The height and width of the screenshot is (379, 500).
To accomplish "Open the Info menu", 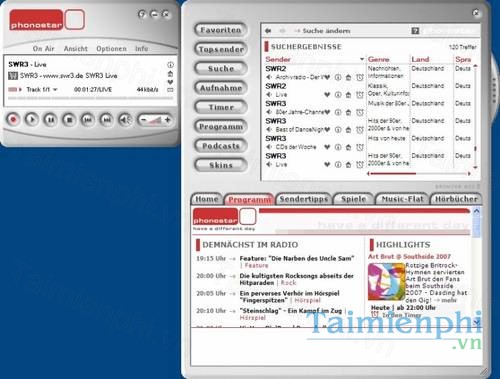I will [x=142, y=49].
